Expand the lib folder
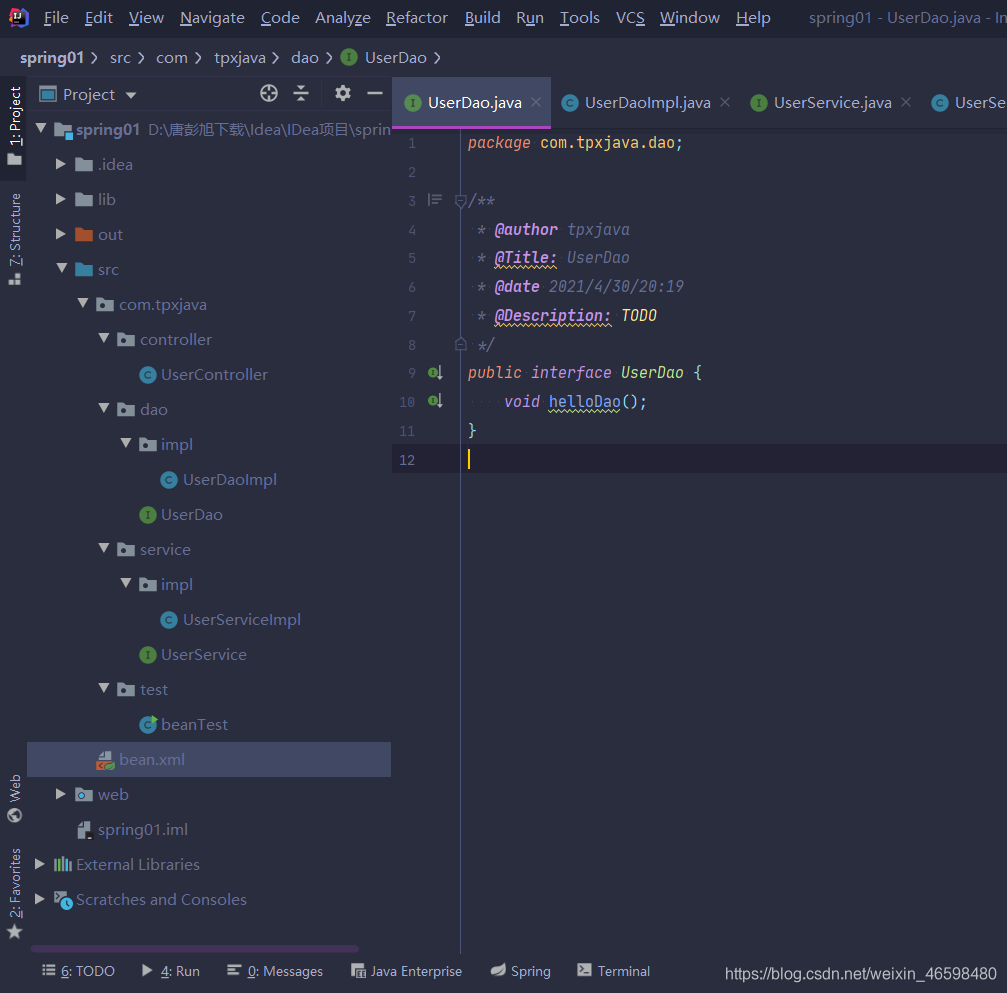1007x993 pixels. [x=61, y=199]
